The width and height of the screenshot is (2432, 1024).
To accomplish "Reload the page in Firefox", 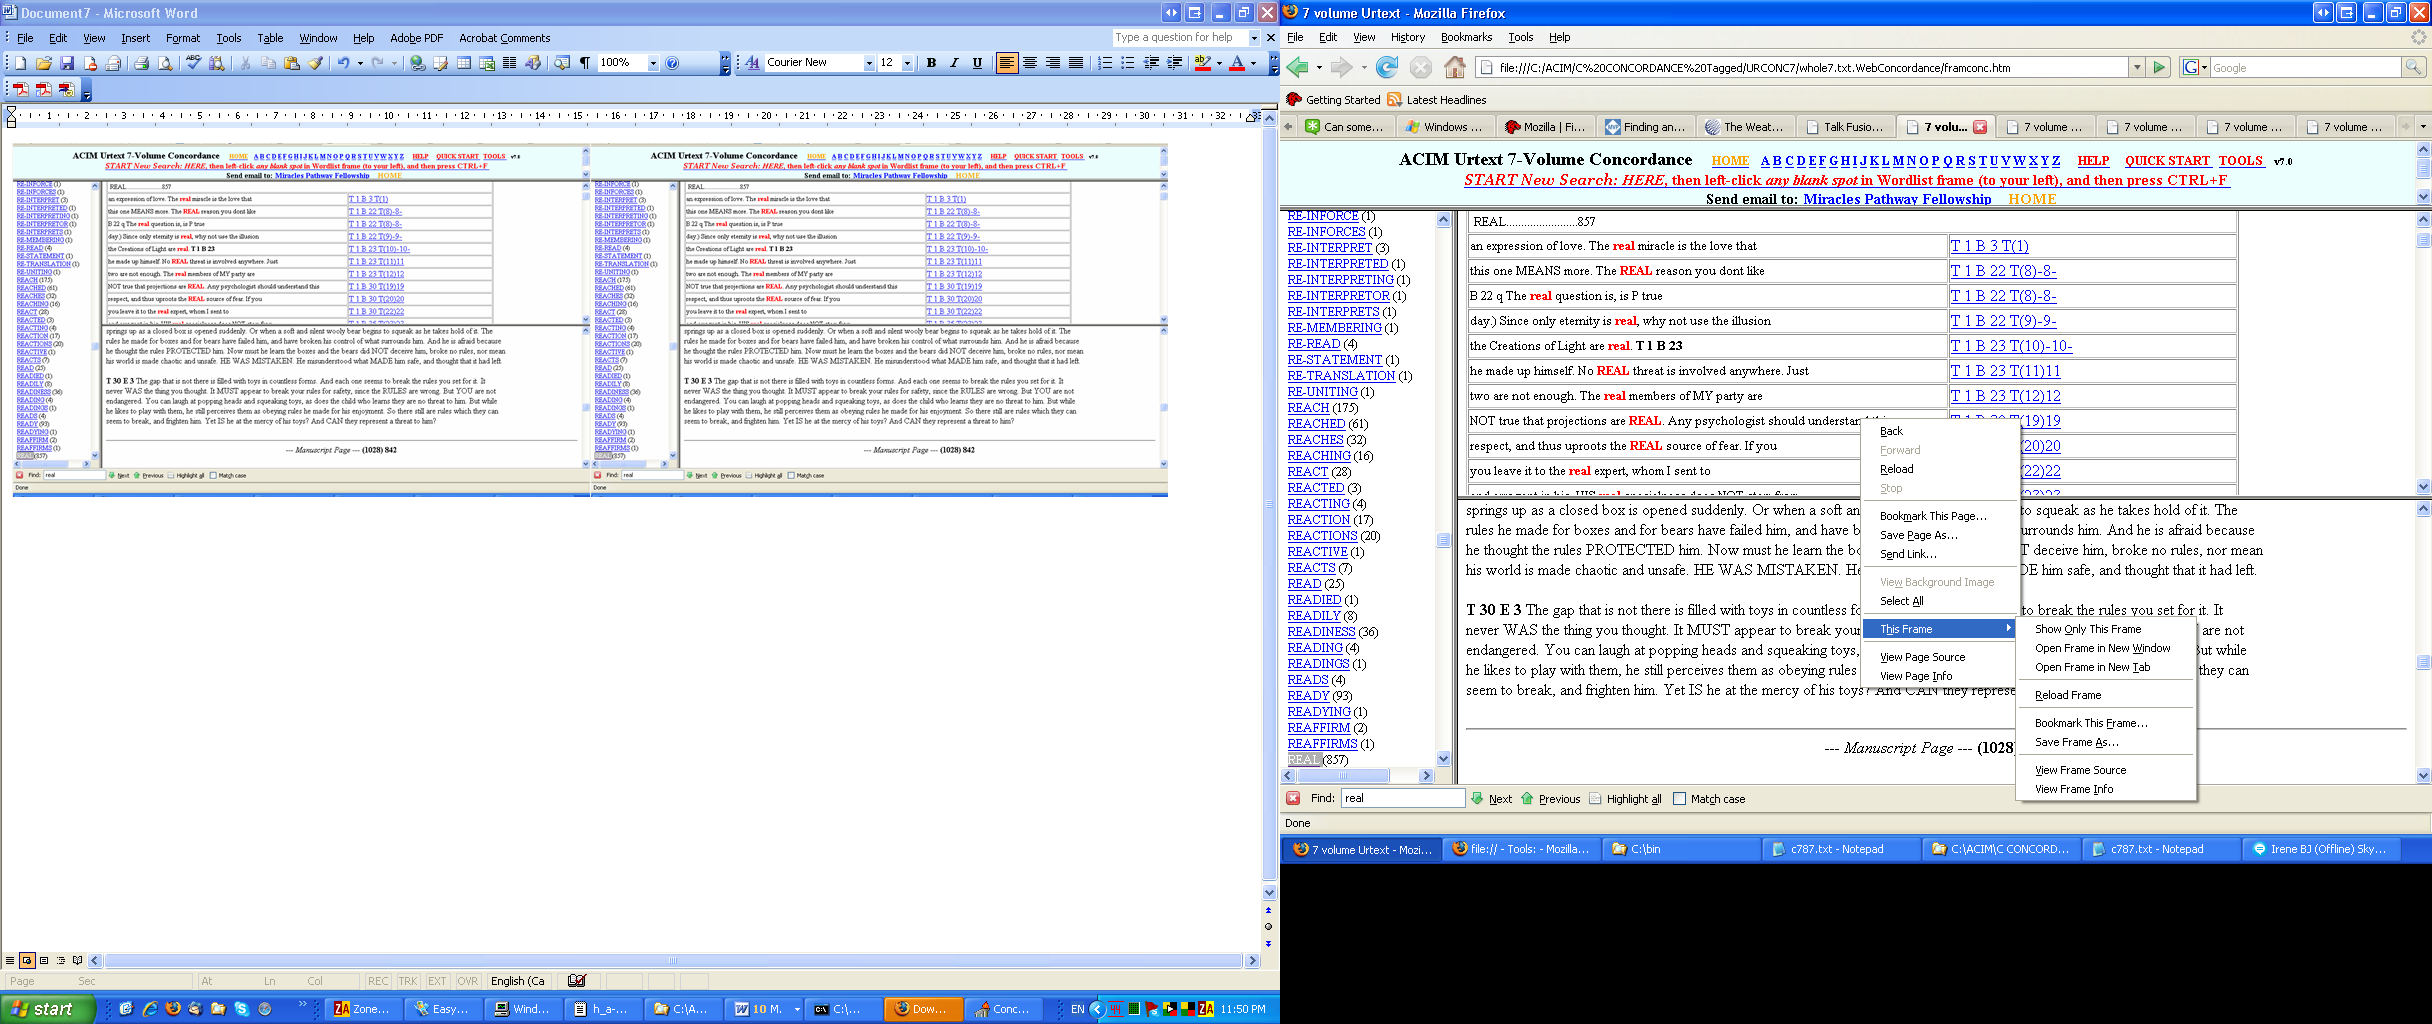I will 1386,67.
